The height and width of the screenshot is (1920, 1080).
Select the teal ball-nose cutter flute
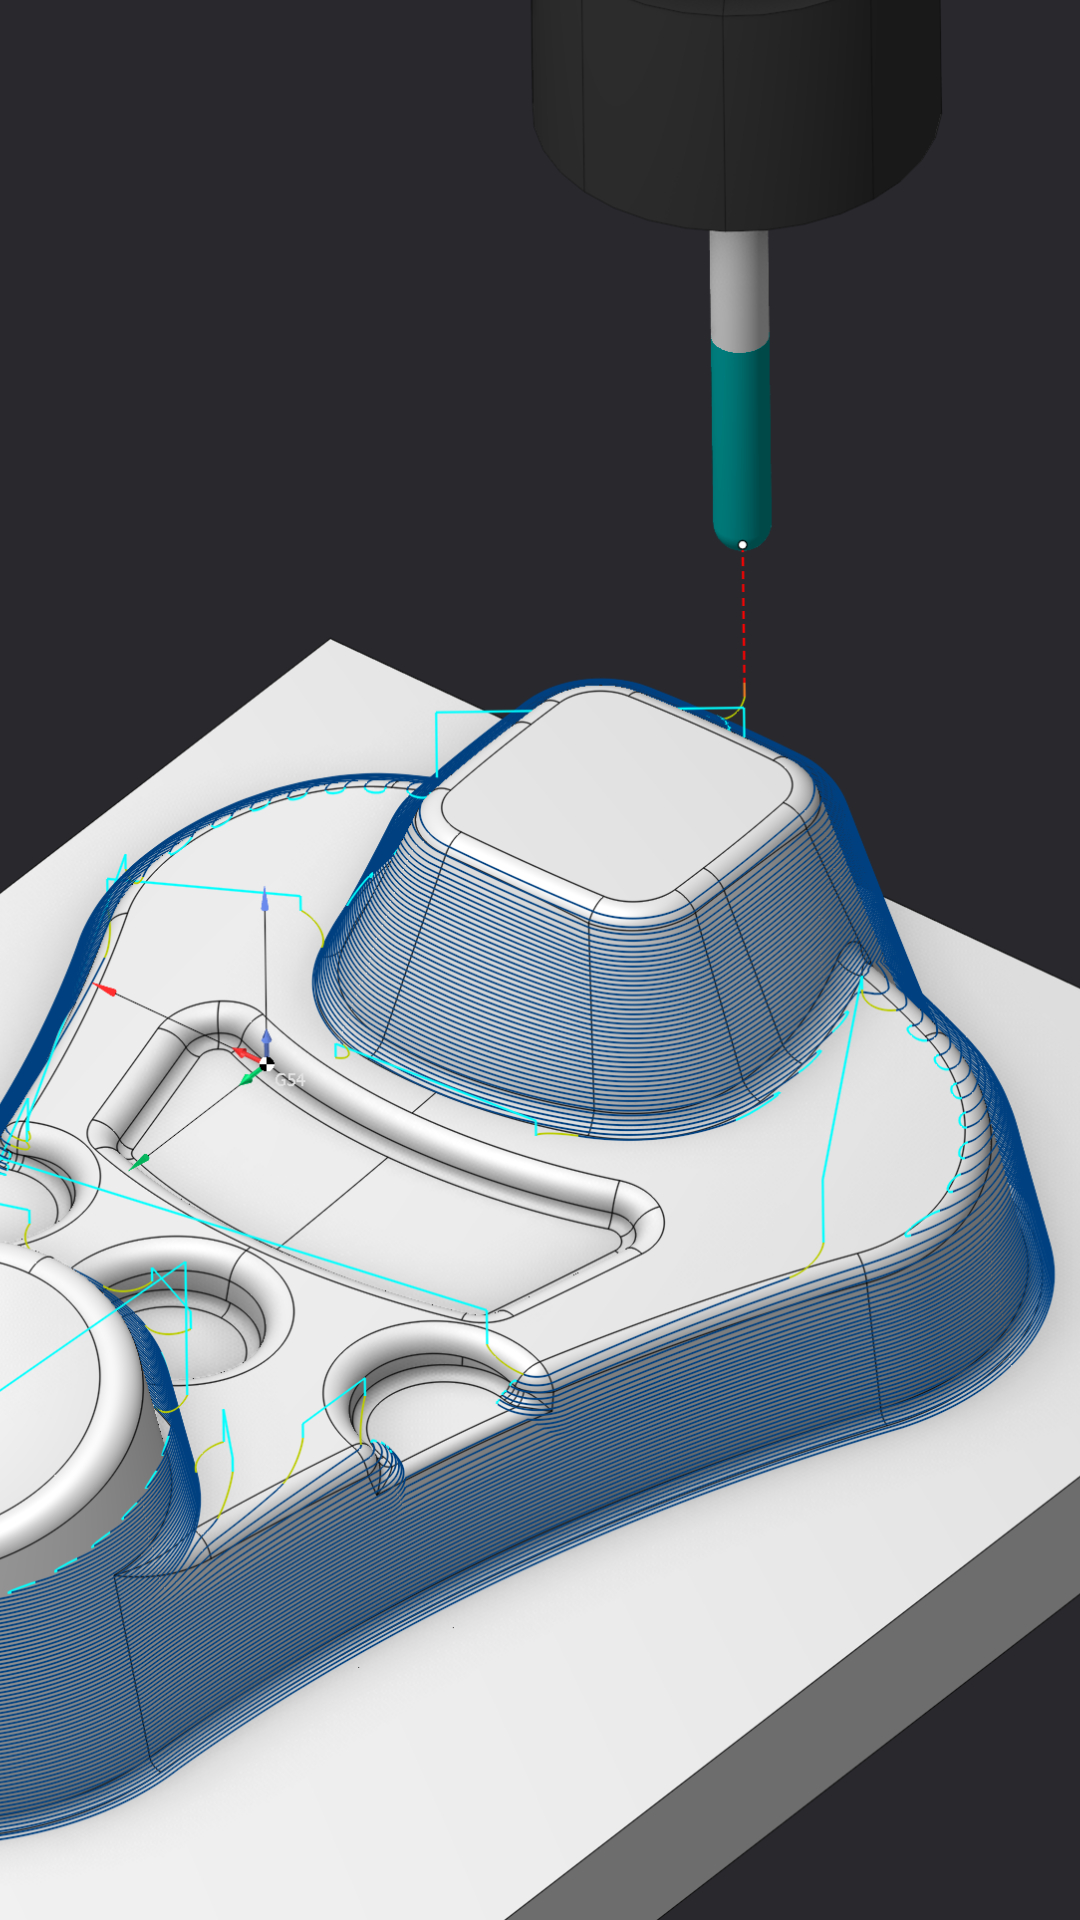pyautogui.click(x=741, y=440)
